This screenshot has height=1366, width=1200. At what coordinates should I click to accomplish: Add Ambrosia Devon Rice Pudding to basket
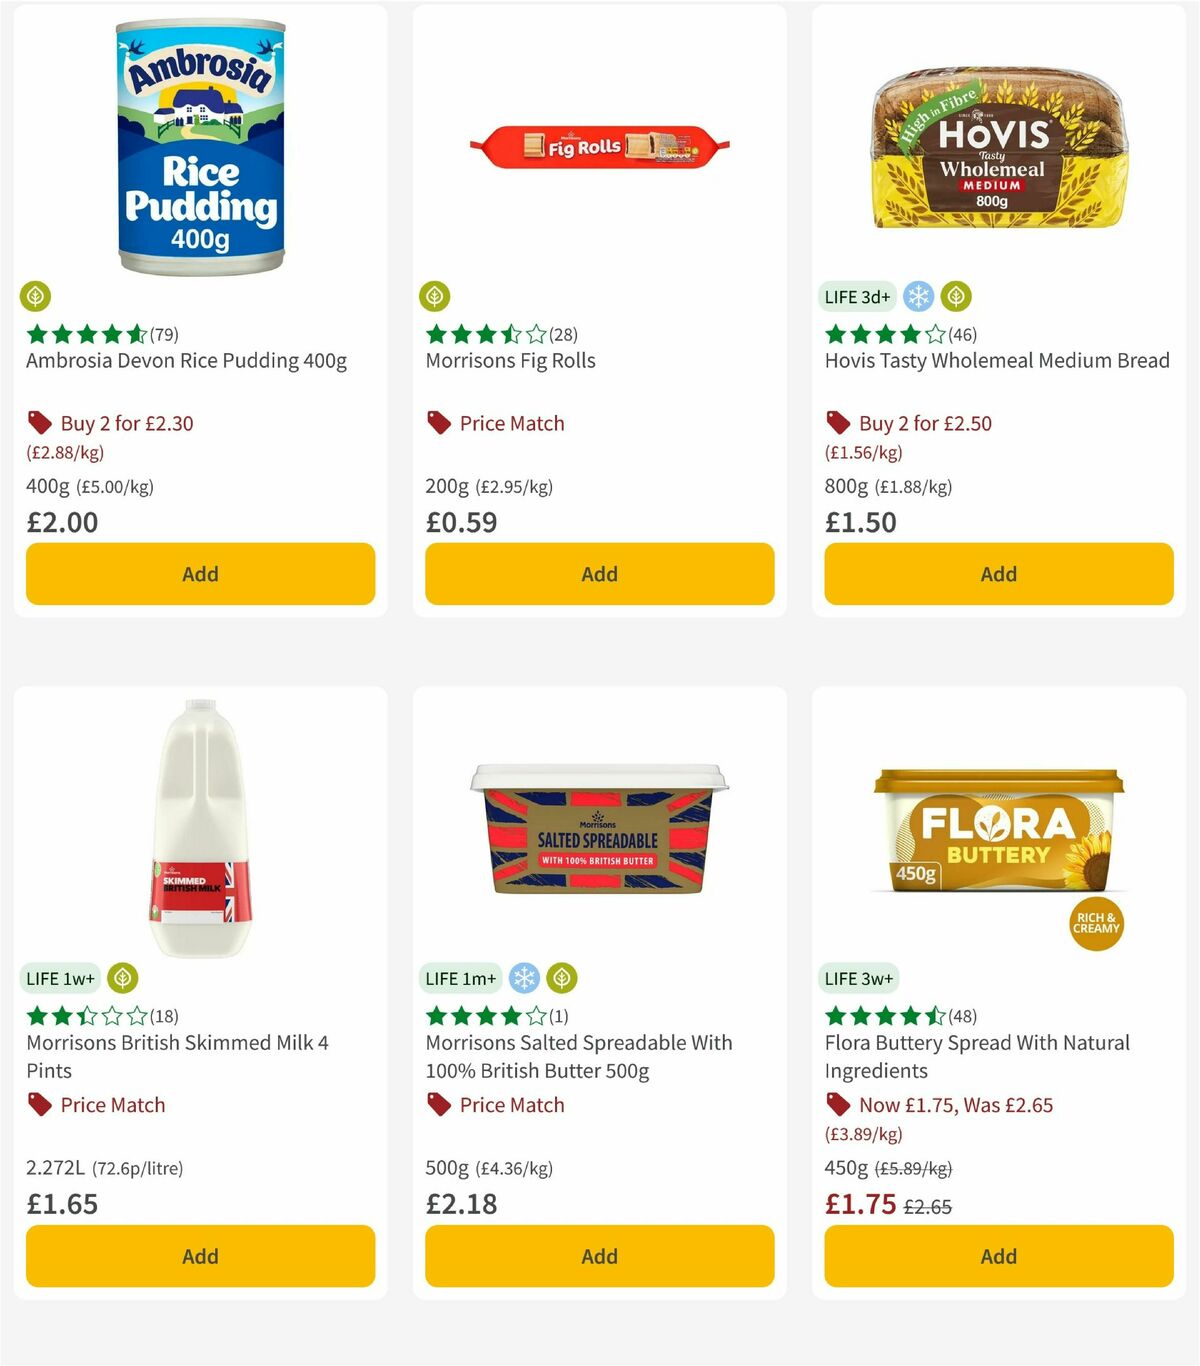tap(200, 574)
